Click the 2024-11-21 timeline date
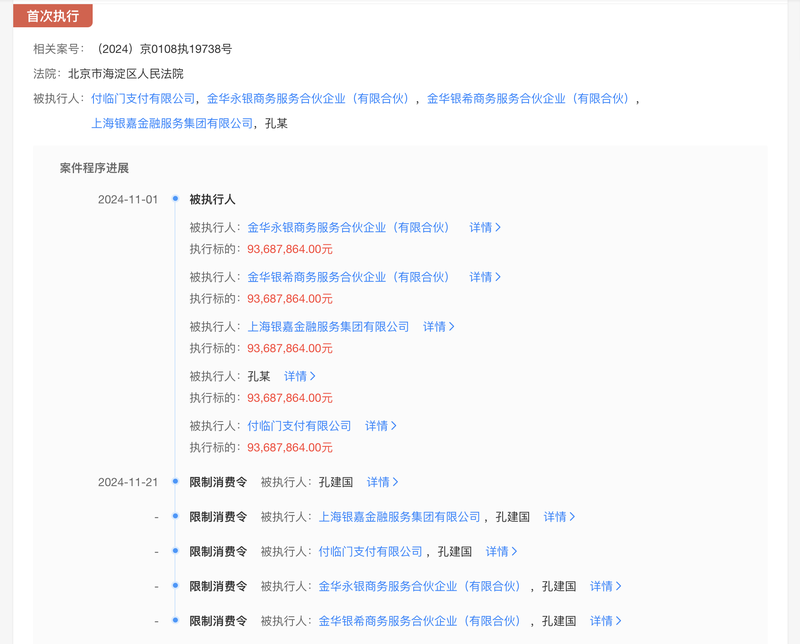800x644 pixels. [x=128, y=482]
